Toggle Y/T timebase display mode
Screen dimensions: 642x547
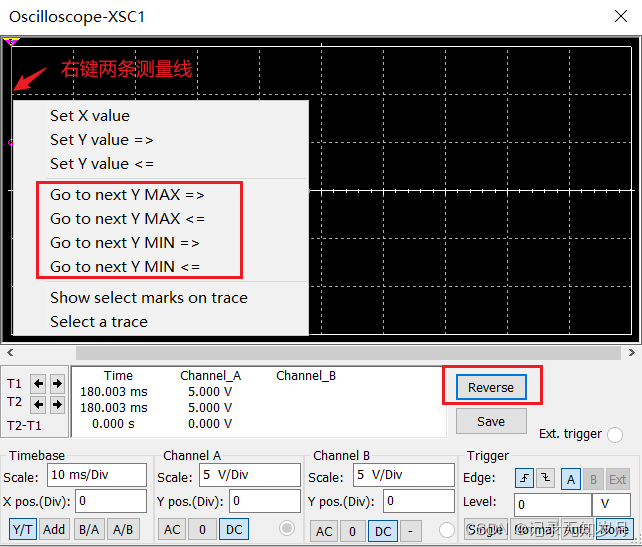click(22, 529)
